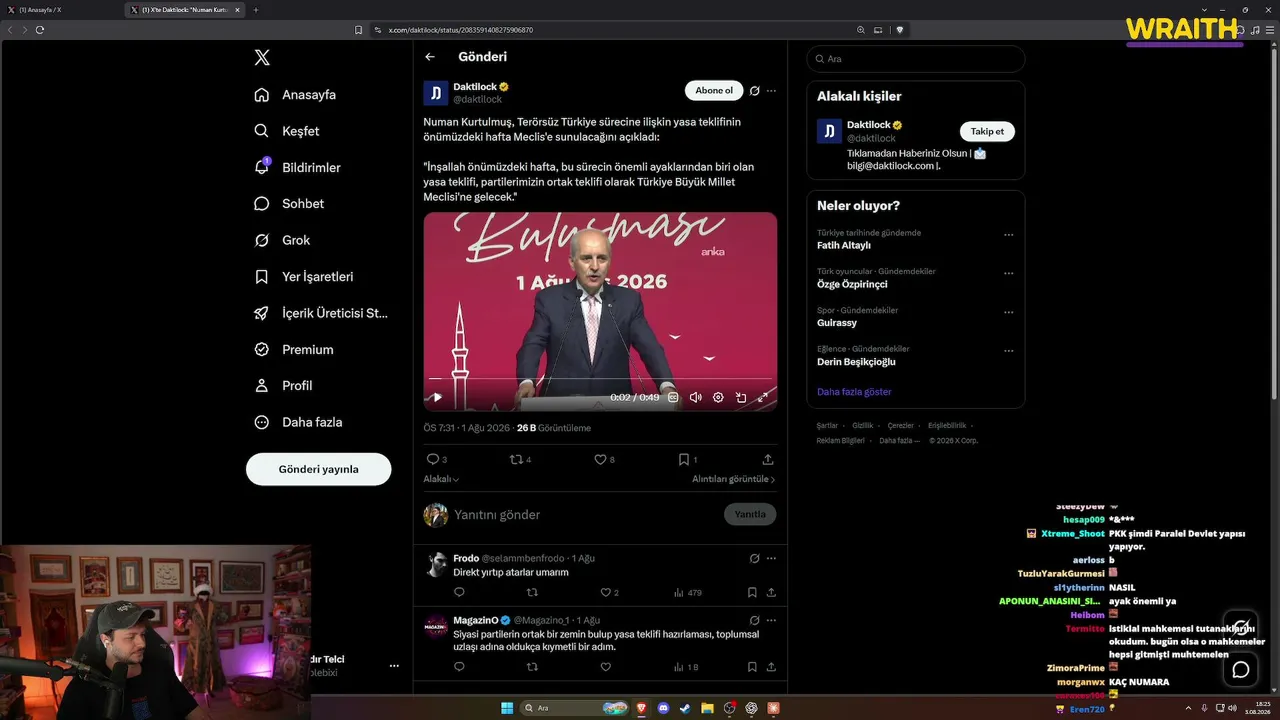Viewport: 1280px width, 720px height.
Task: Reply to the Daktilock post via comment icon
Action: (433, 460)
